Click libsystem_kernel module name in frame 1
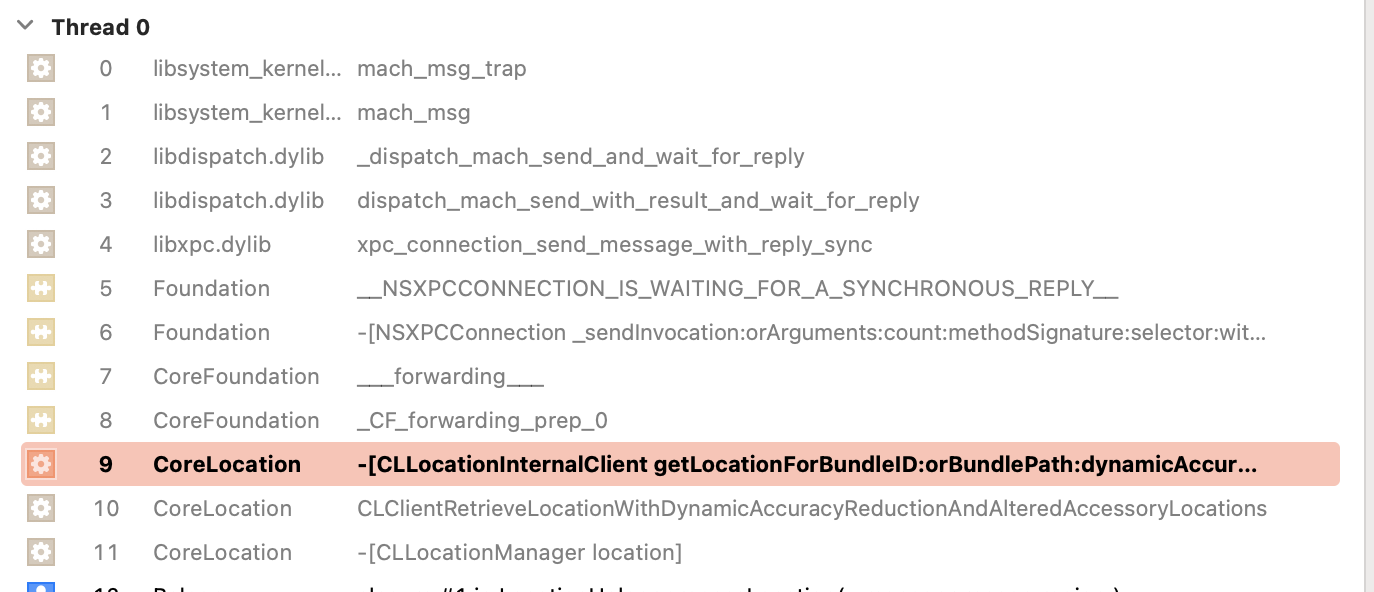Image resolution: width=1374 pixels, height=592 pixels. (247, 113)
